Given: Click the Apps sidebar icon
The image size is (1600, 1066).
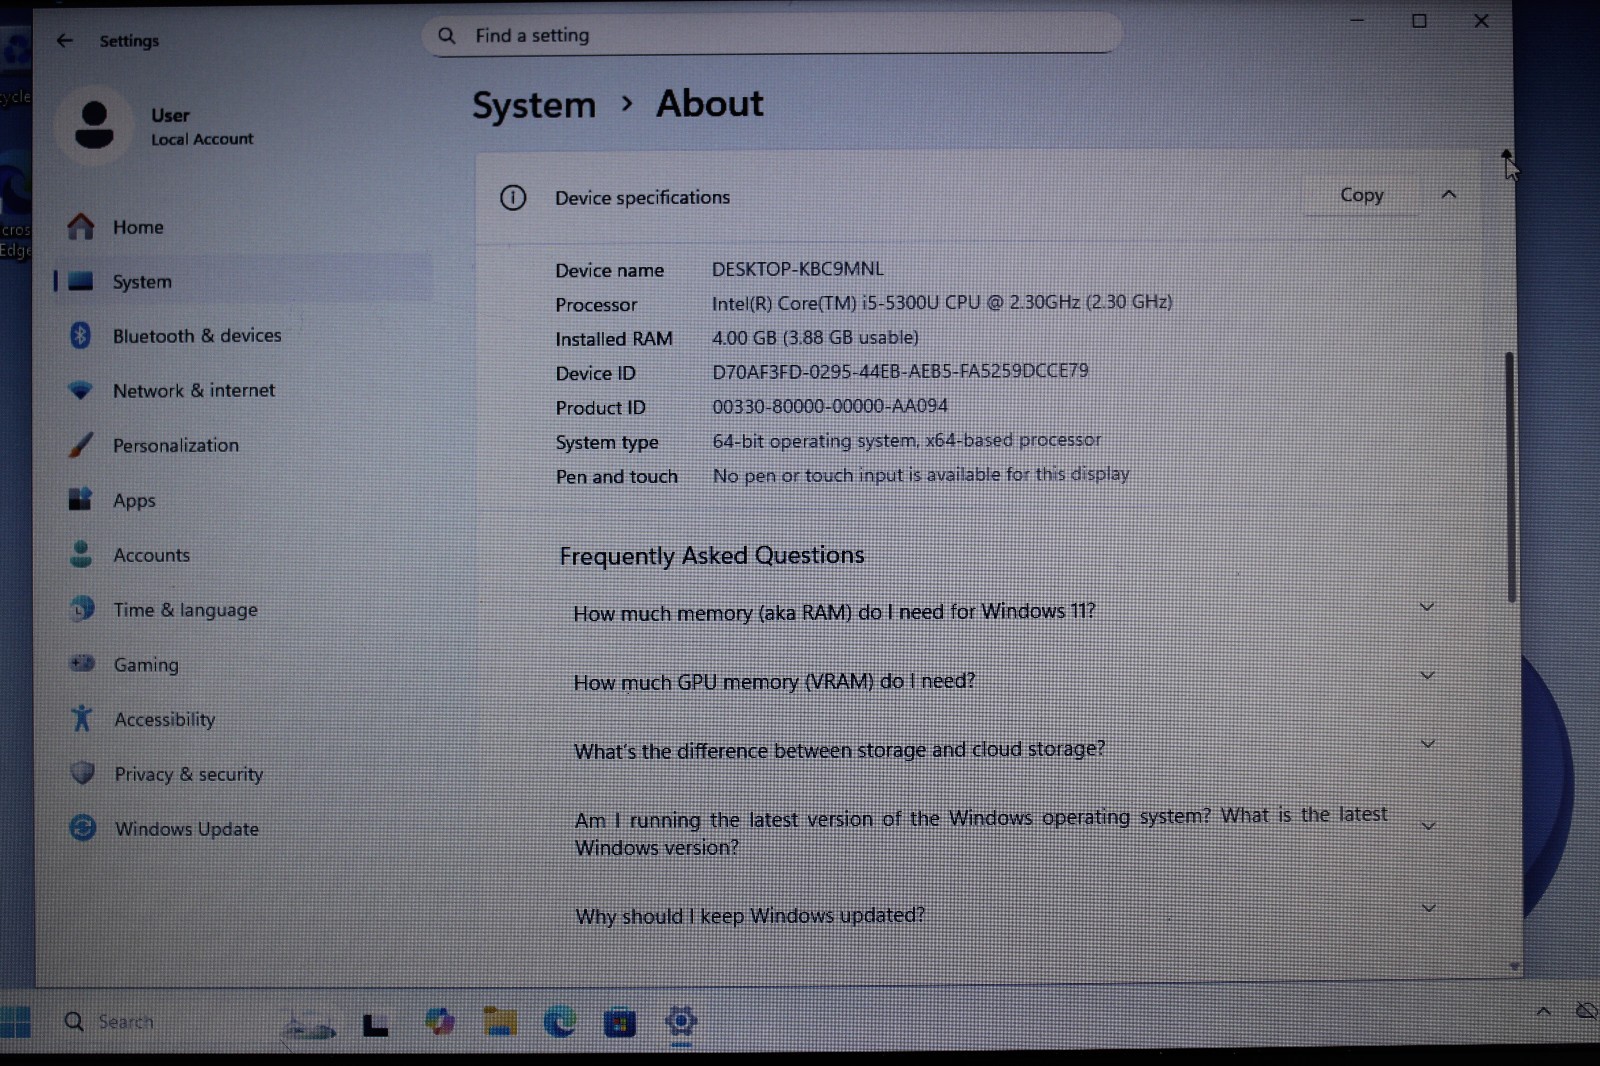Looking at the screenshot, I should pos(81,499).
